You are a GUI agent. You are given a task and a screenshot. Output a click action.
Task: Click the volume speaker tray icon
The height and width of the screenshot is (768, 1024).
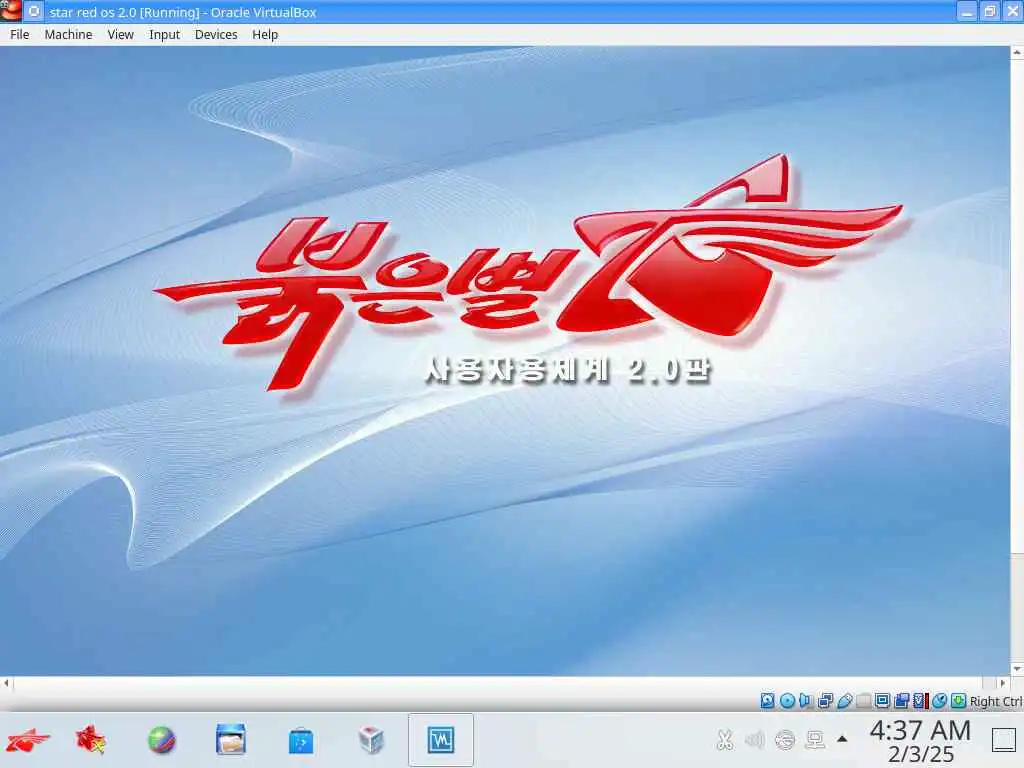(754, 740)
